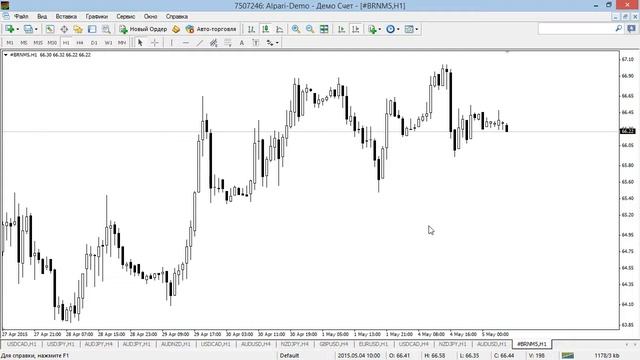Open the Файл menu
The width and height of the screenshot is (640, 360).
(21, 16)
